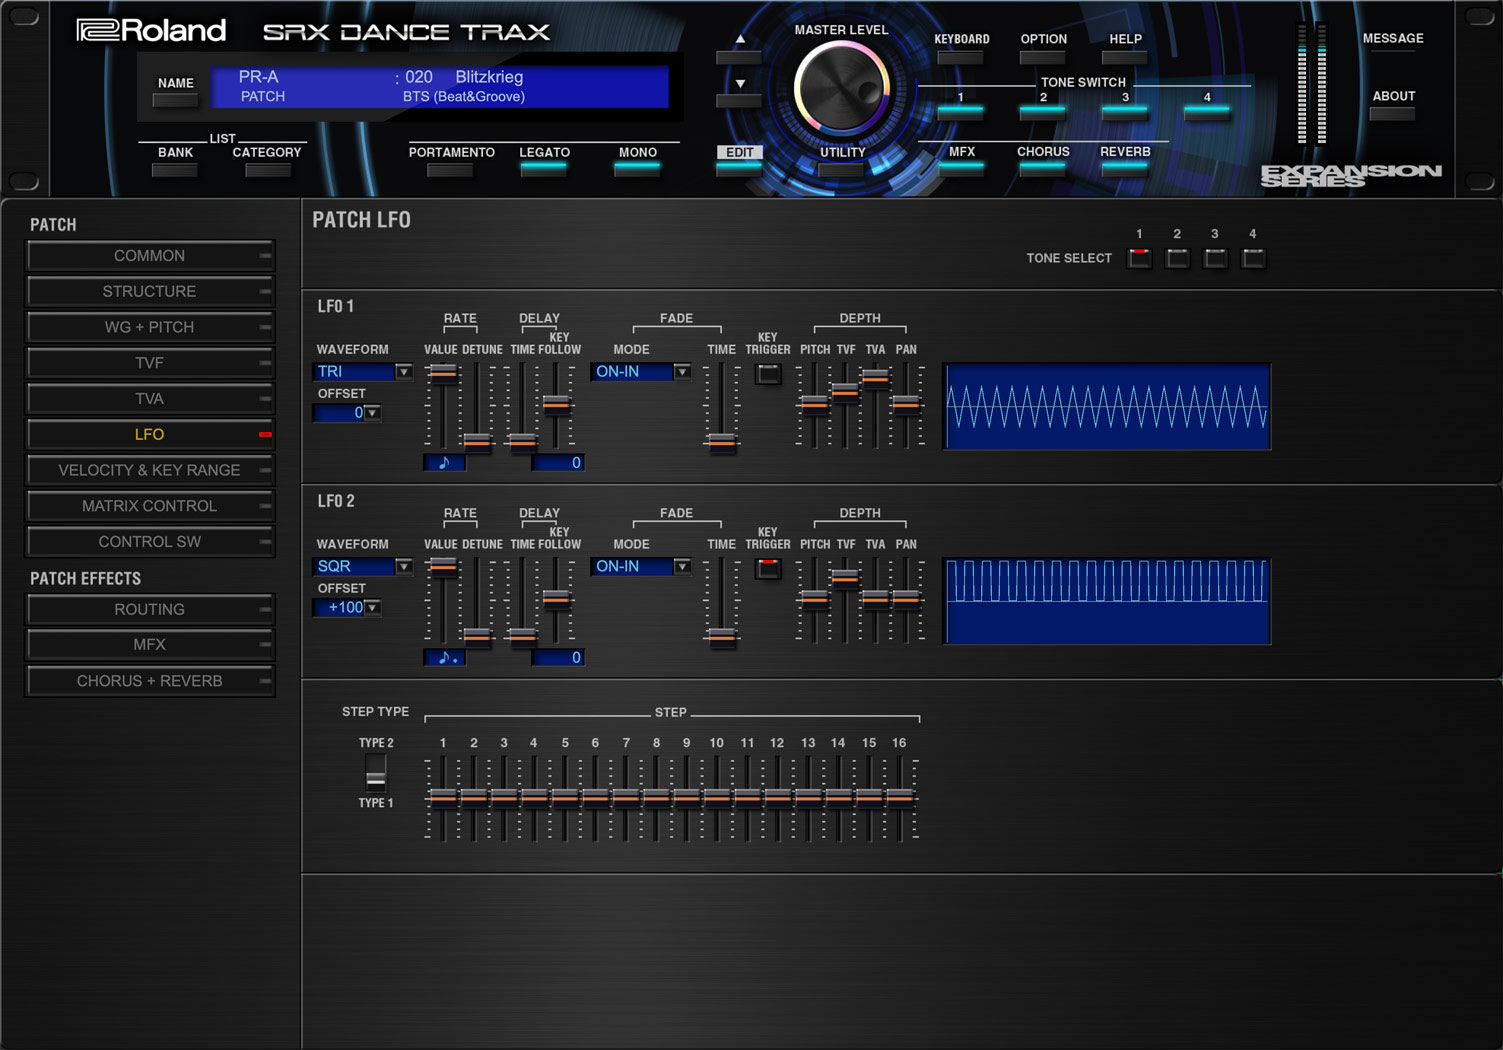Click the LFO 1 triangle waveform display
The height and width of the screenshot is (1050, 1503).
1106,407
